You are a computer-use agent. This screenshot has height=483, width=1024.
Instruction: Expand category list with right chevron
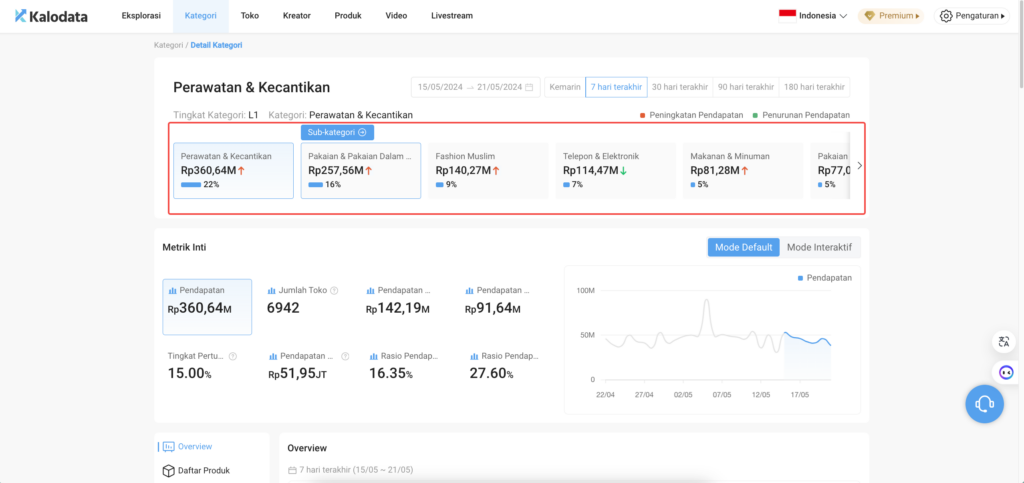coord(859,166)
